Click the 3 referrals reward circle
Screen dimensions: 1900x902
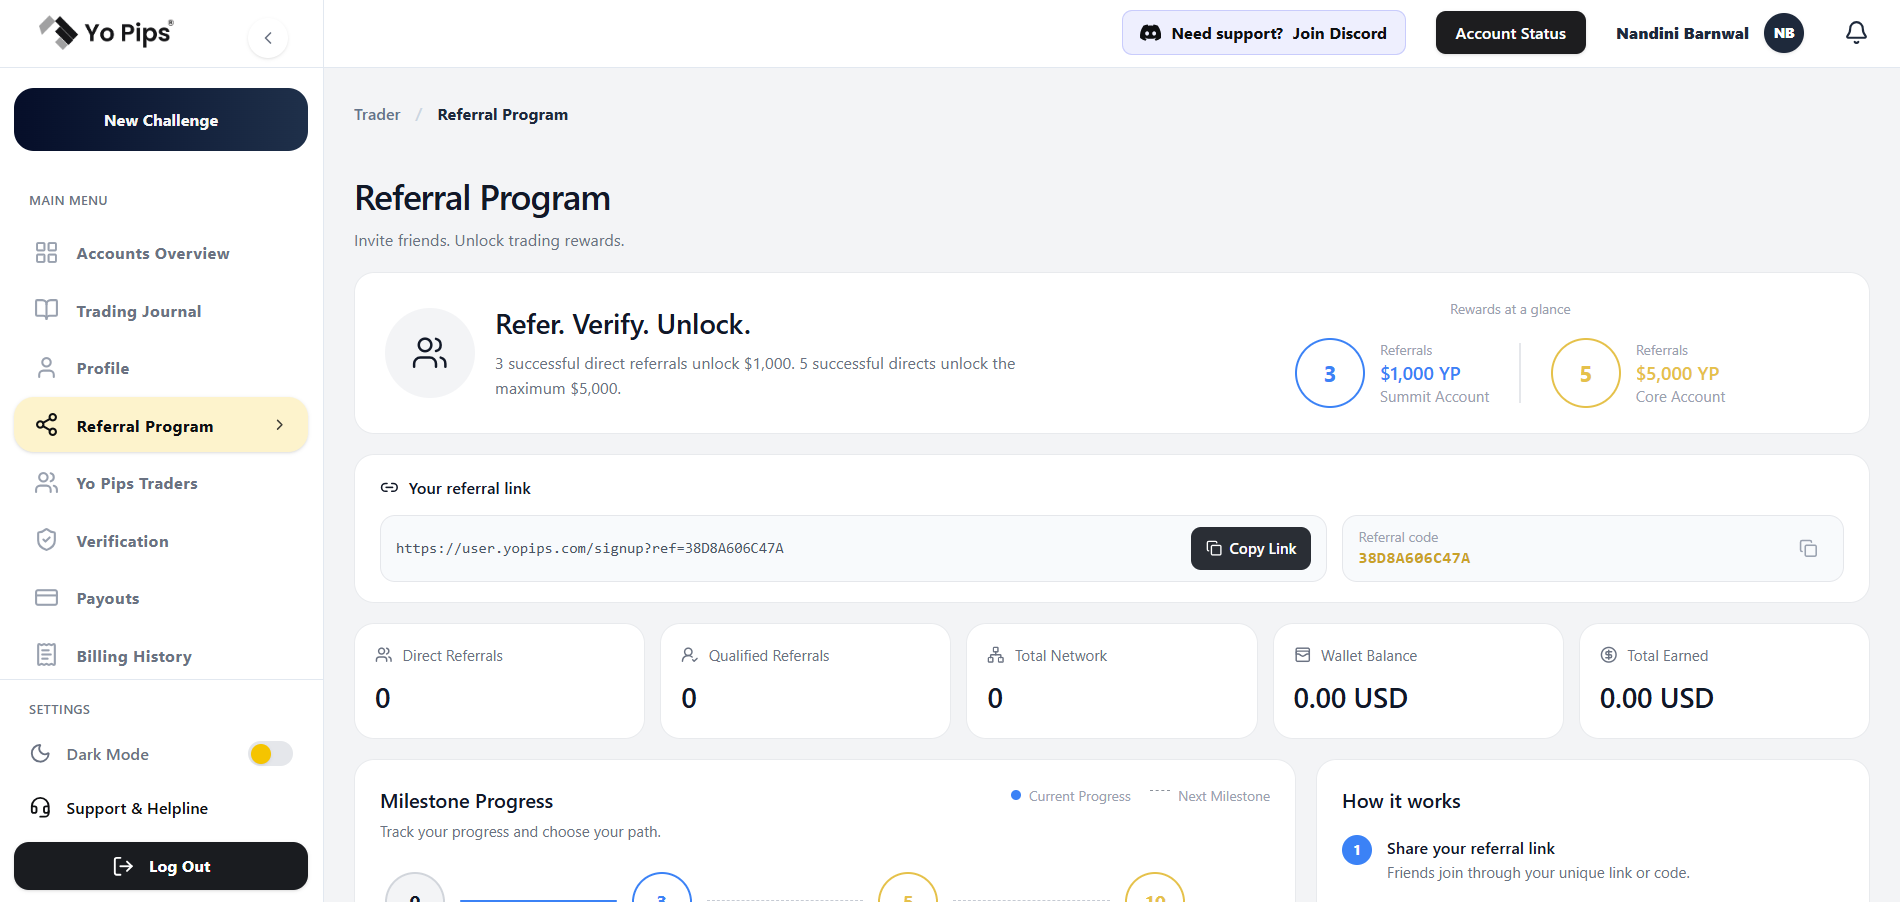(x=1330, y=373)
